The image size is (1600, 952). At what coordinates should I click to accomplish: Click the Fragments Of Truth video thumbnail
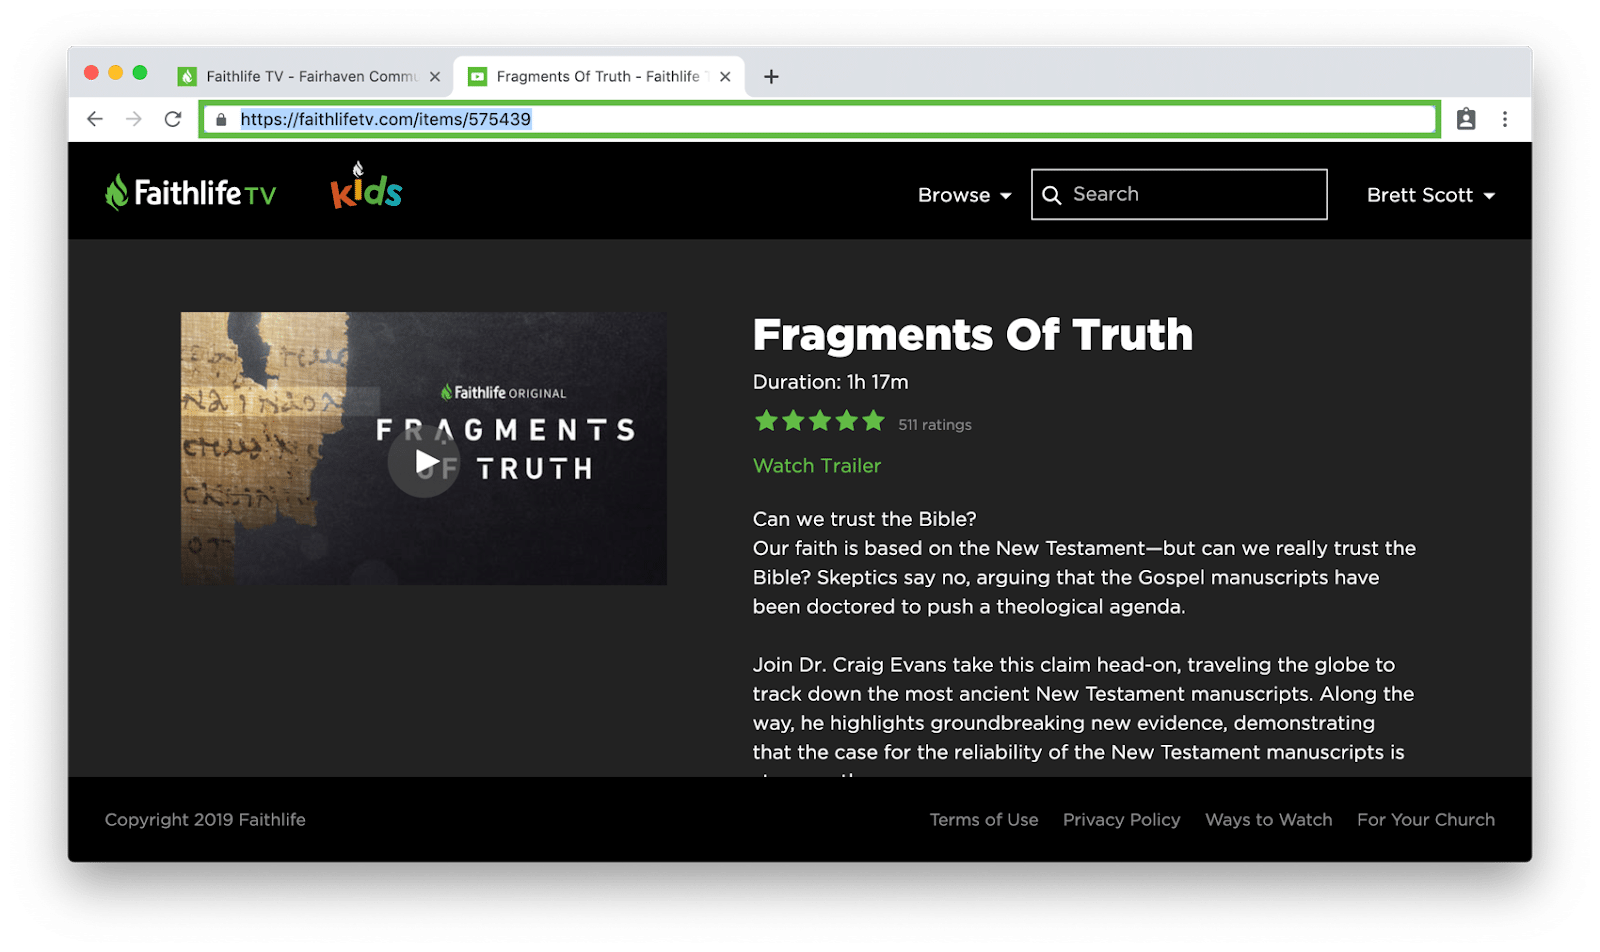[x=424, y=449]
